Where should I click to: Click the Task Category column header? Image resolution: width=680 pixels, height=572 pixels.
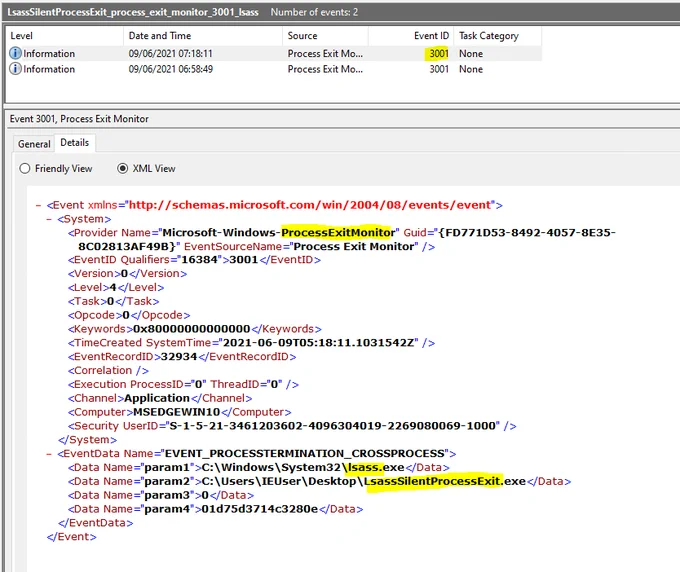(x=497, y=36)
